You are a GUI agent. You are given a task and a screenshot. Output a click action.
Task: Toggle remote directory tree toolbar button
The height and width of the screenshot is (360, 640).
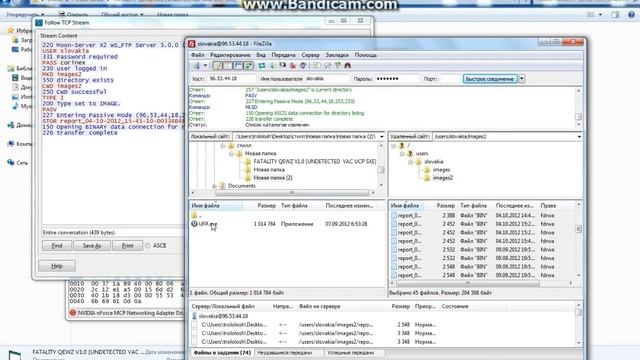click(x=238, y=66)
